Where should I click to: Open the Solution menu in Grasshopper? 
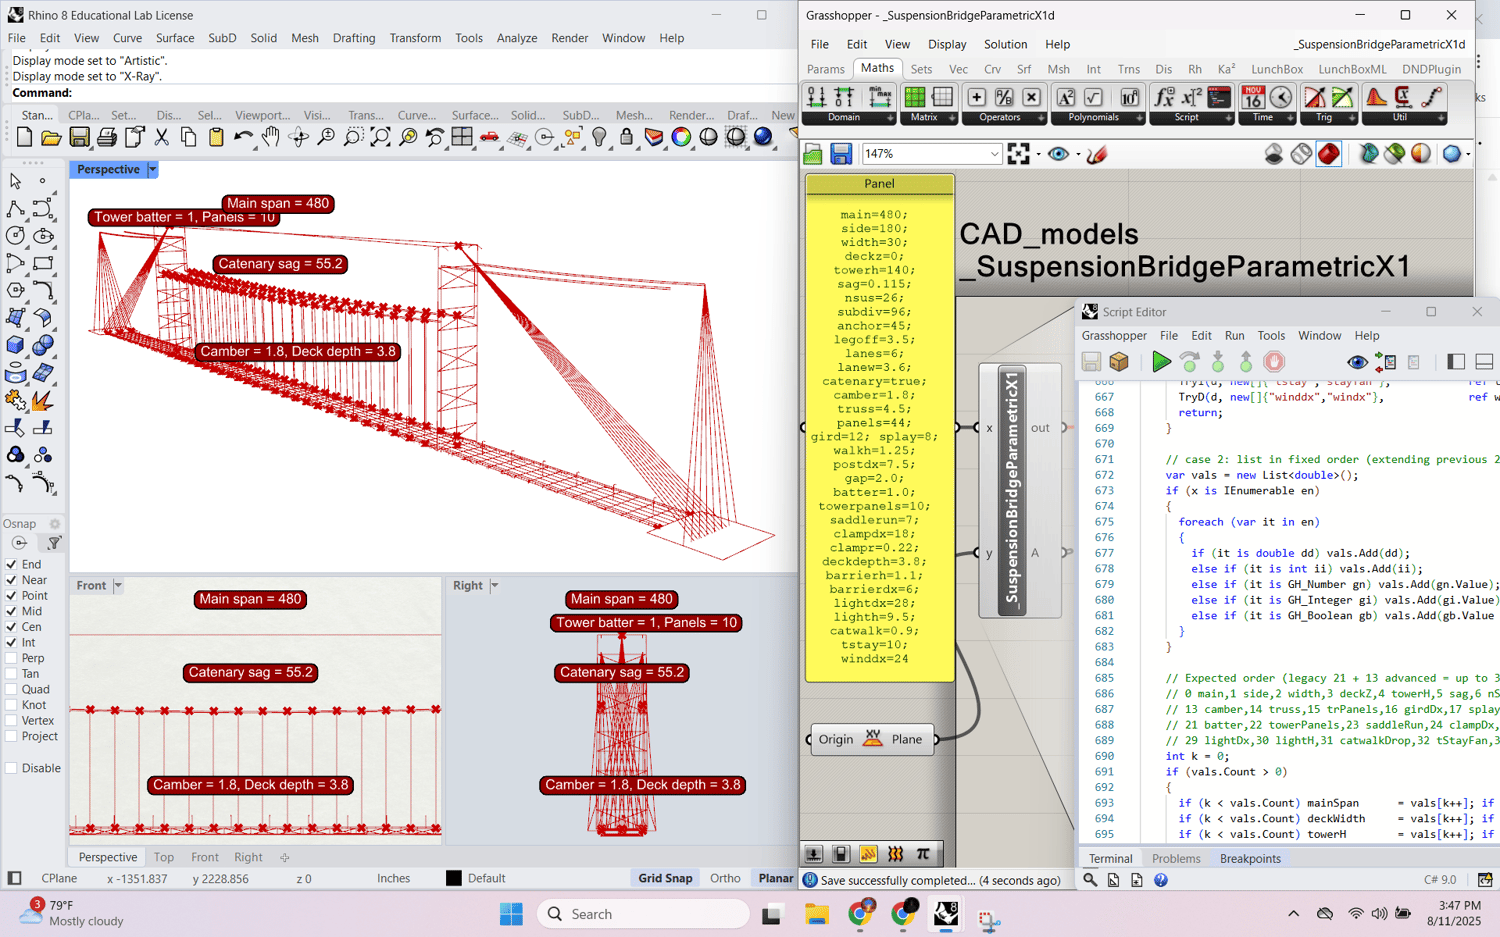point(1005,44)
